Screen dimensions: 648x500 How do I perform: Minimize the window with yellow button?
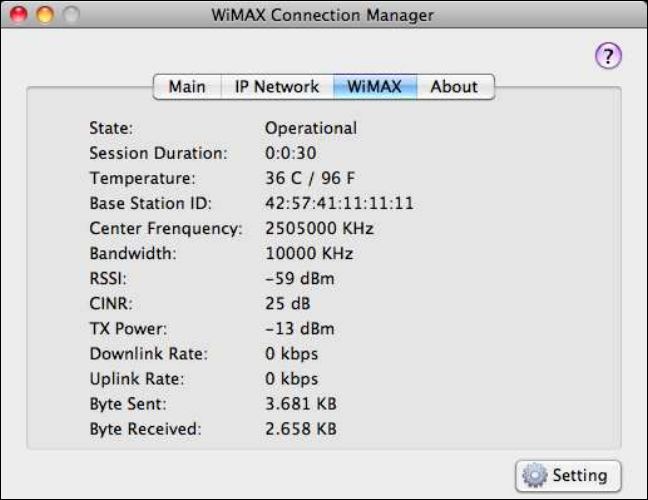44,15
